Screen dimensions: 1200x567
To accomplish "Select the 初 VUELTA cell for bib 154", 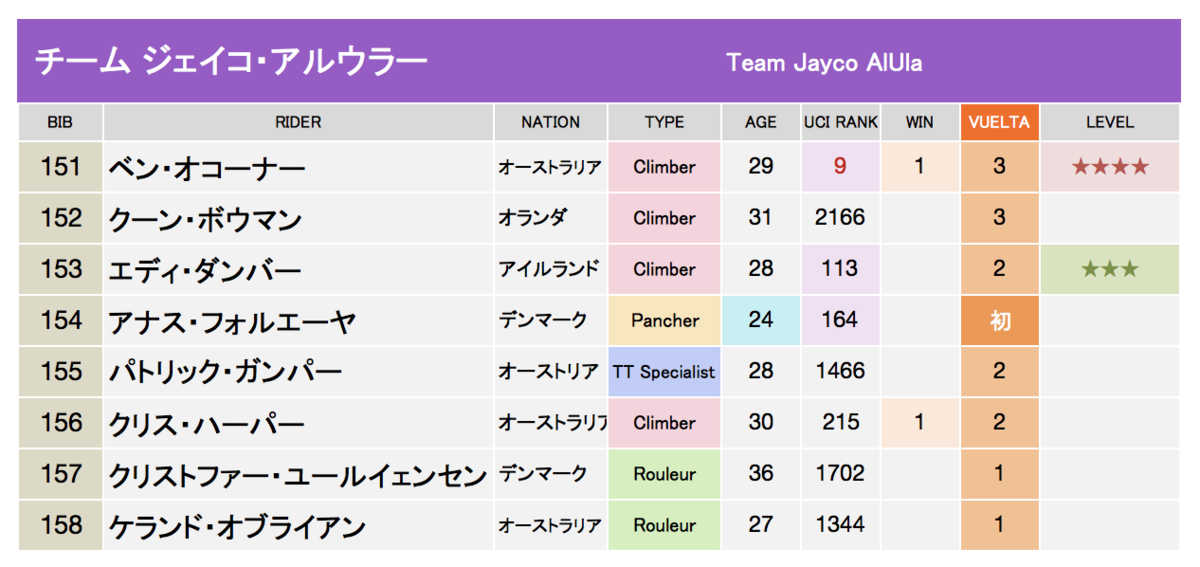I will tap(999, 321).
